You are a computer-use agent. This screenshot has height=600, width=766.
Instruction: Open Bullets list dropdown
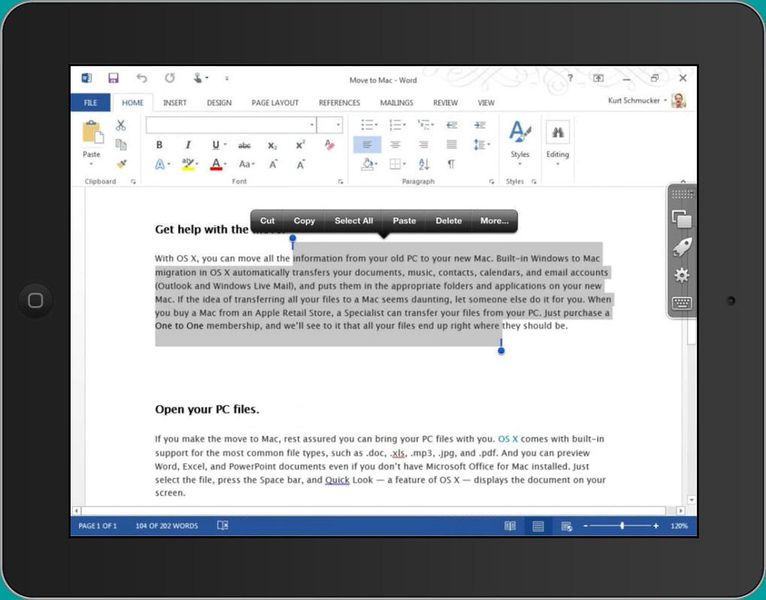pos(376,125)
